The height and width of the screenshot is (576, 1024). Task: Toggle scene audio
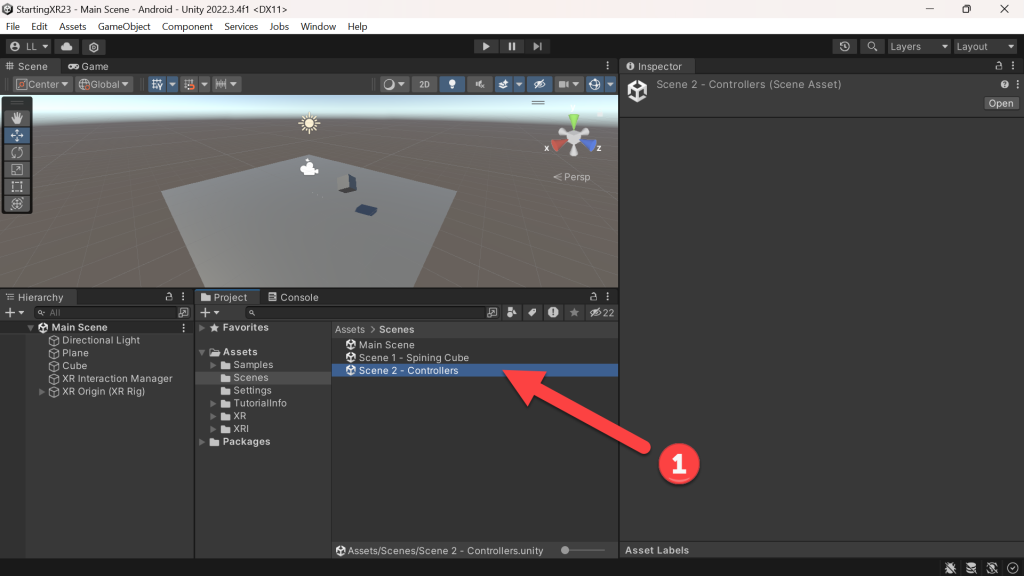pyautogui.click(x=479, y=84)
